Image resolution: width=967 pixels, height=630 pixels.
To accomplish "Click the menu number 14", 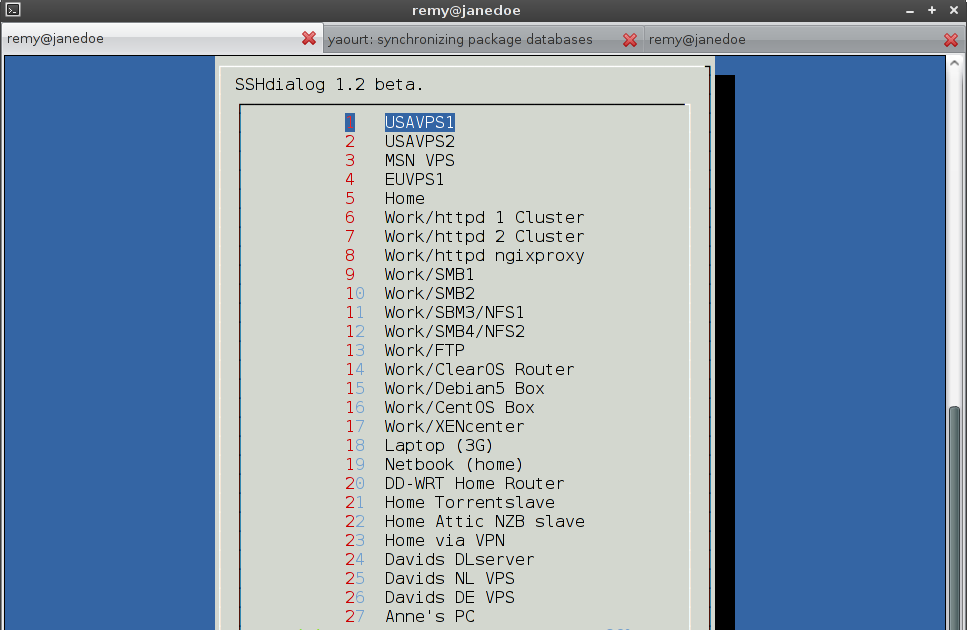I will (355, 370).
